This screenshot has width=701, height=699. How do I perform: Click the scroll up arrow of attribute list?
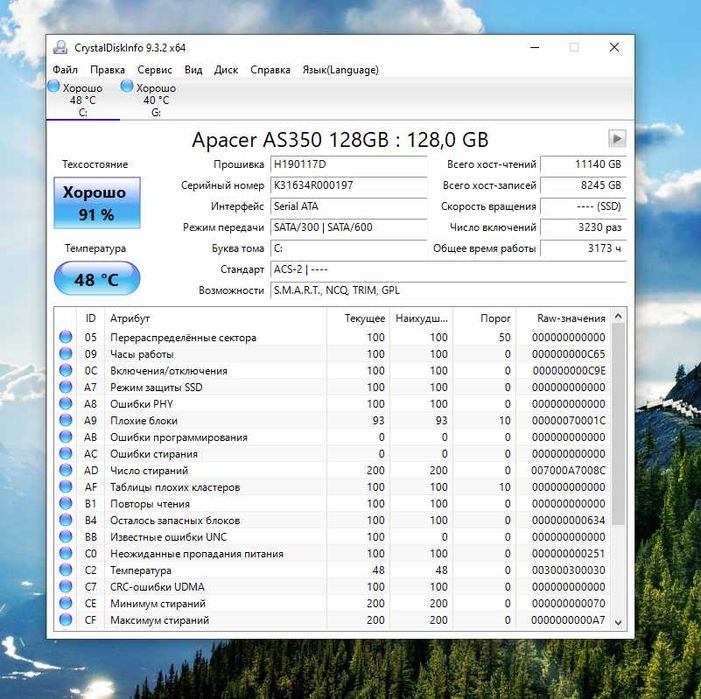618,316
